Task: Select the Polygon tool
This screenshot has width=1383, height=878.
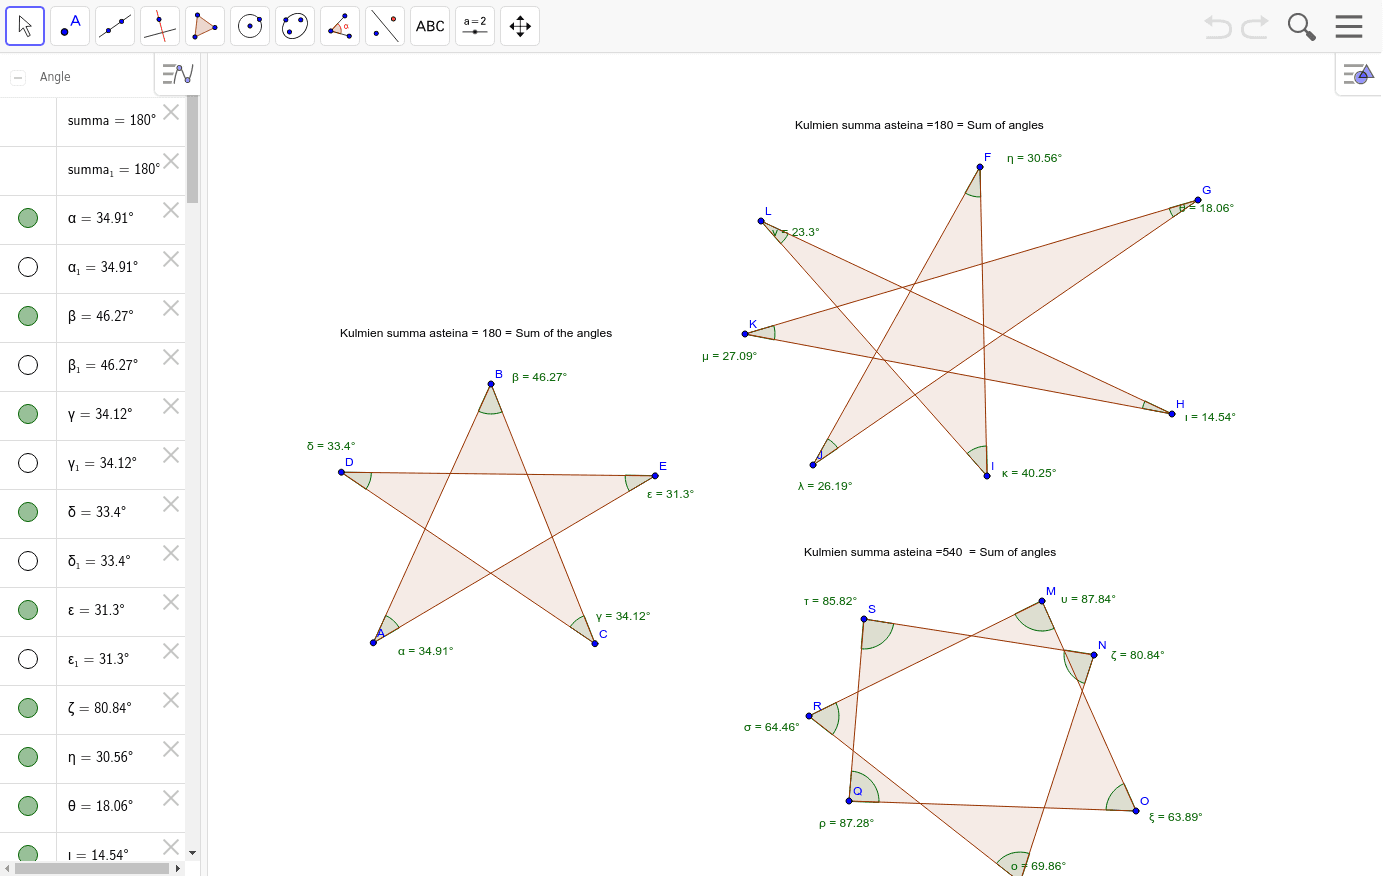Action: click(x=205, y=26)
